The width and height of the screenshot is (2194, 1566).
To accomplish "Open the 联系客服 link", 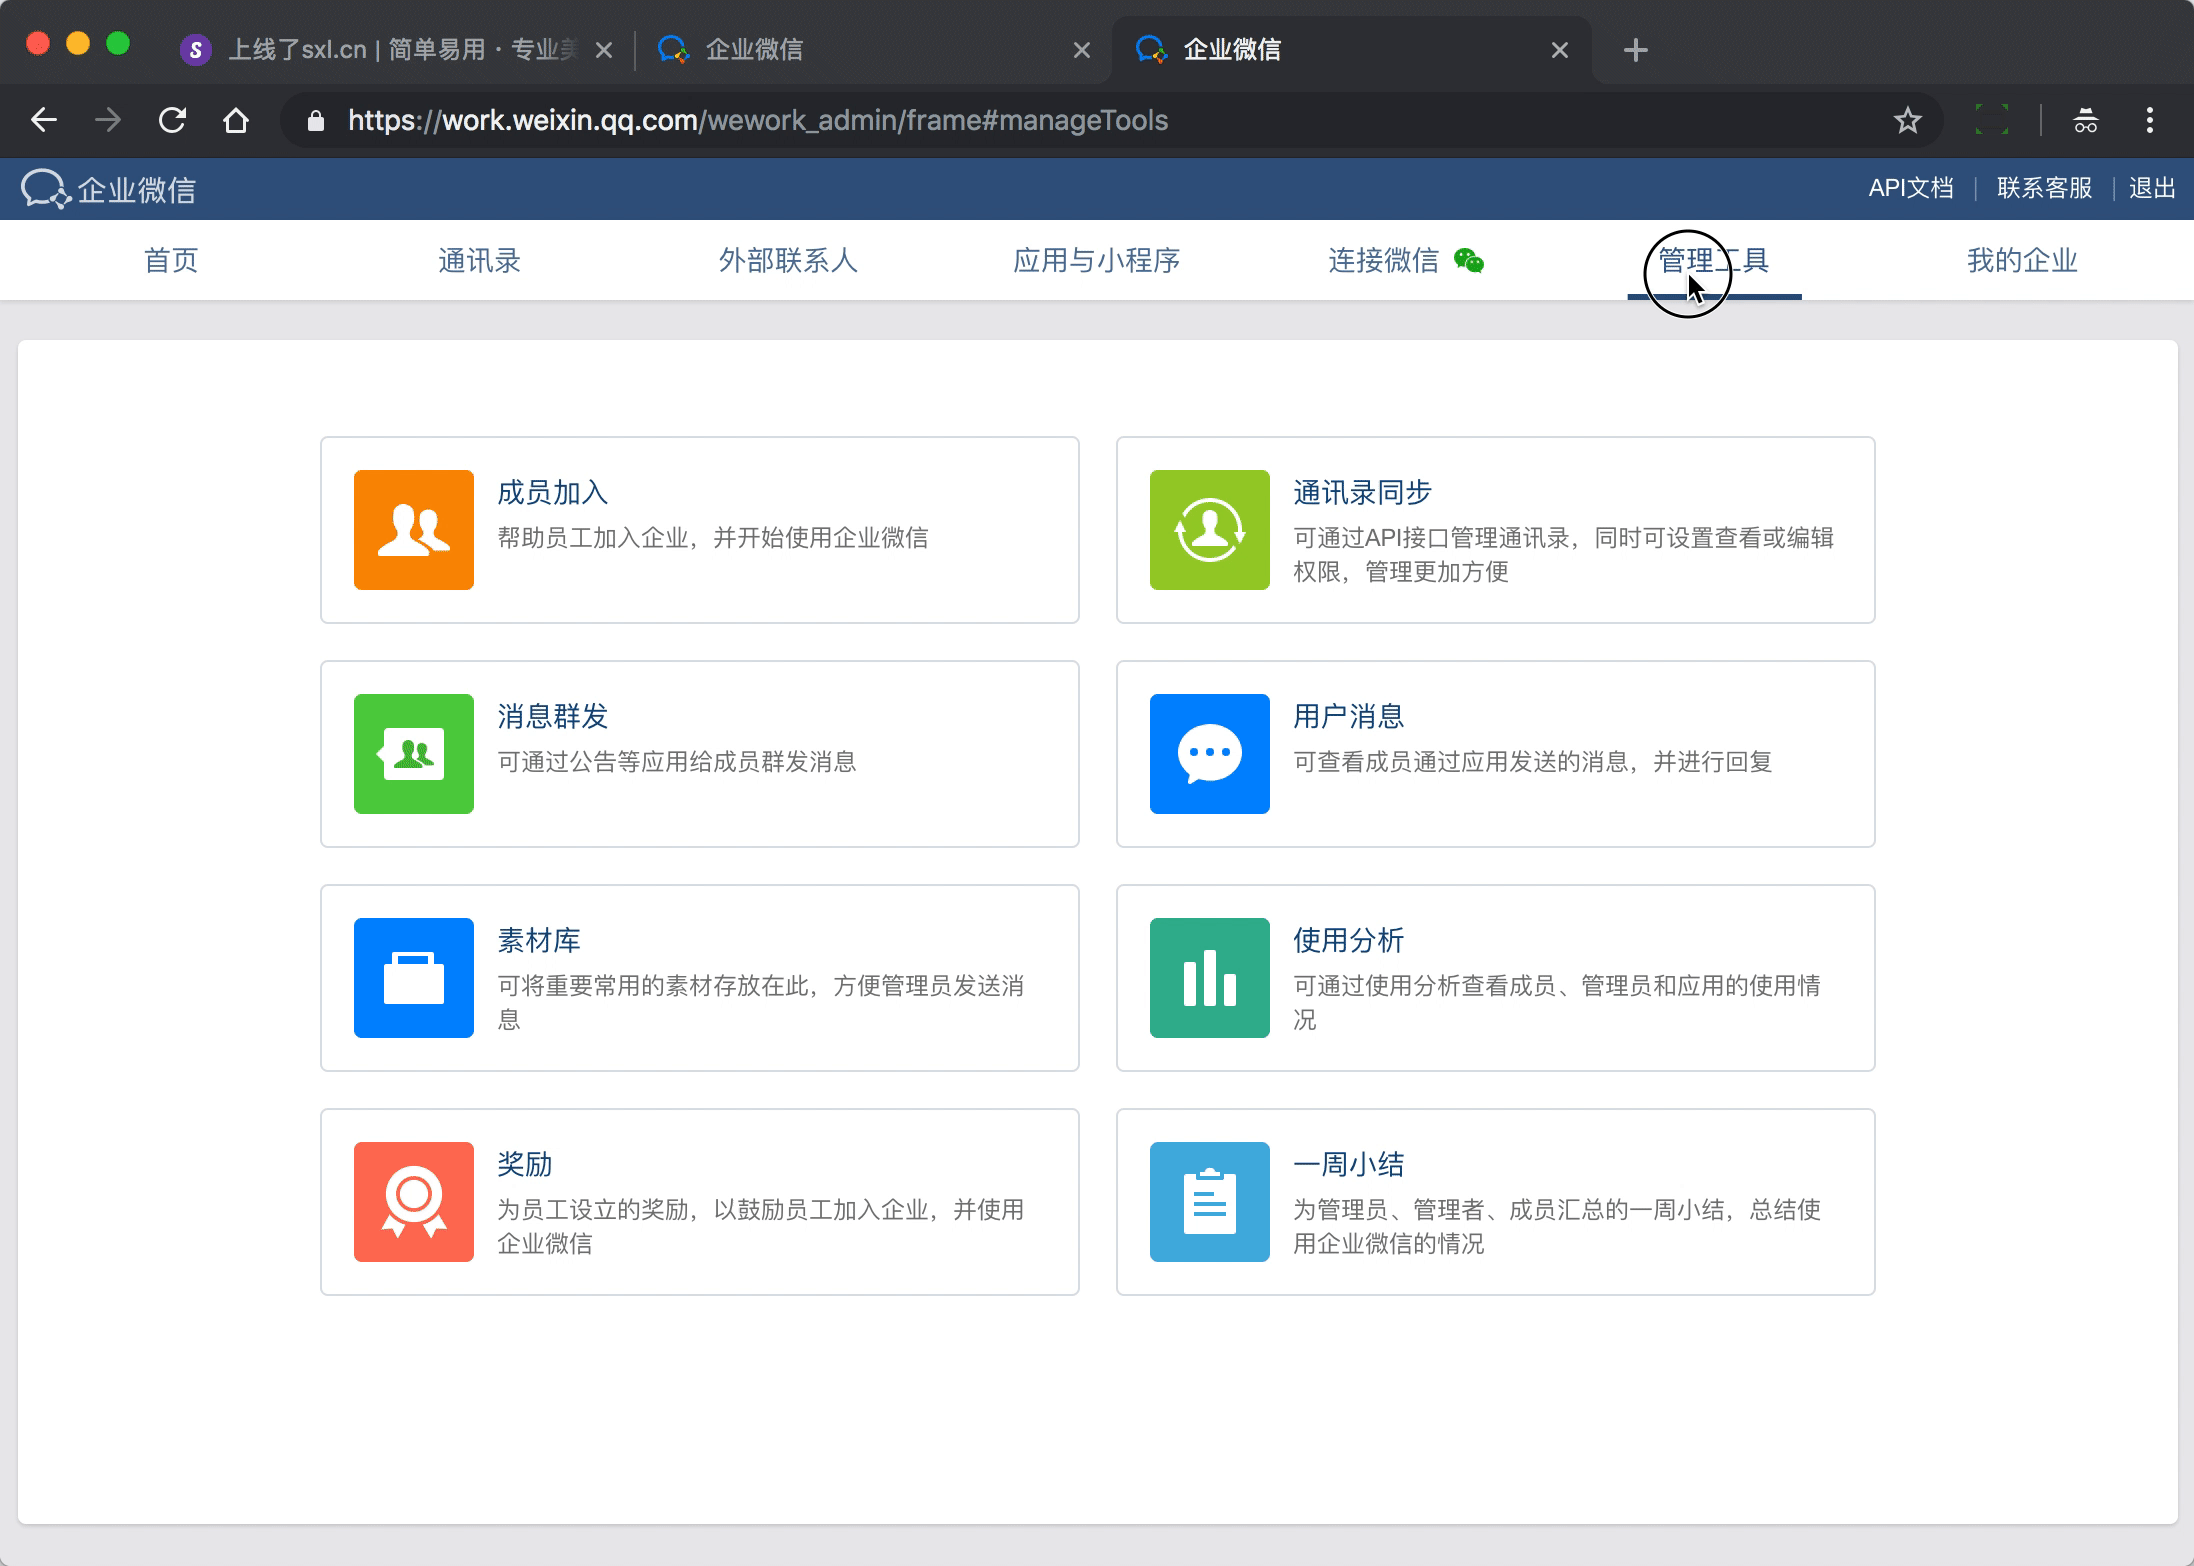I will [x=2044, y=188].
